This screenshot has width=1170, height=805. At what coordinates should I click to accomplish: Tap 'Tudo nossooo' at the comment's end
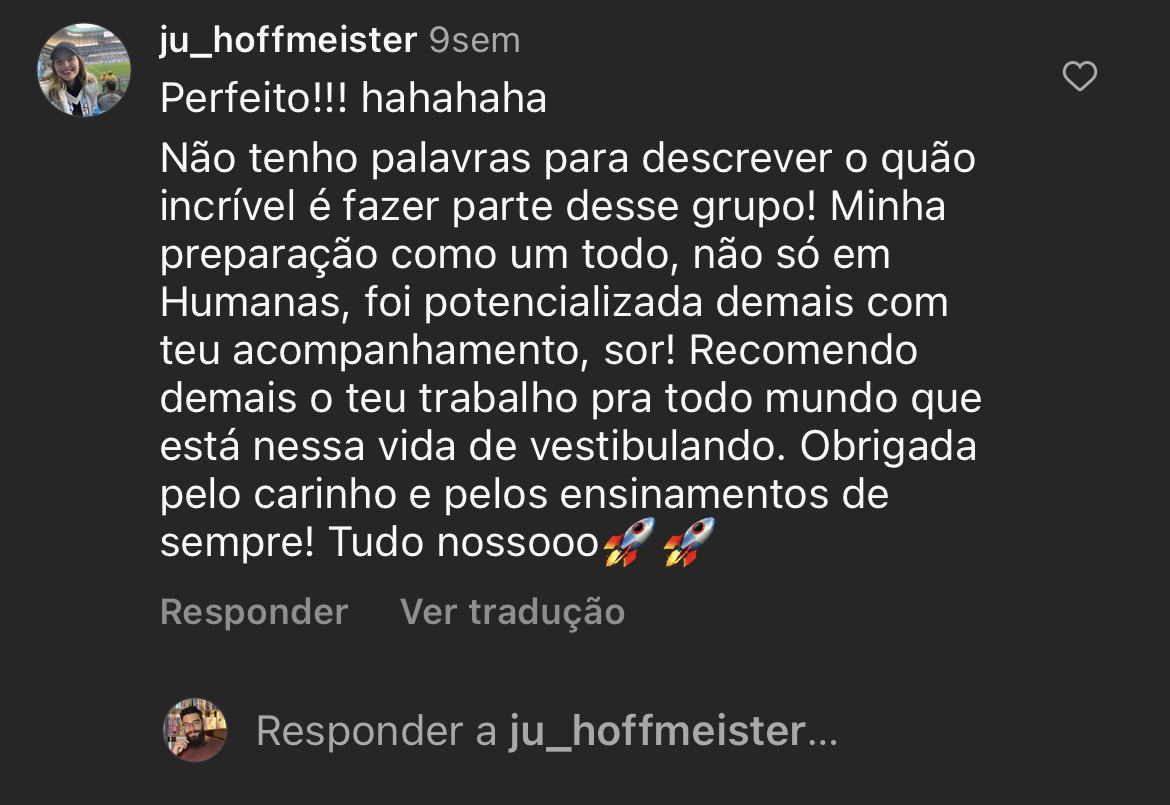463,543
